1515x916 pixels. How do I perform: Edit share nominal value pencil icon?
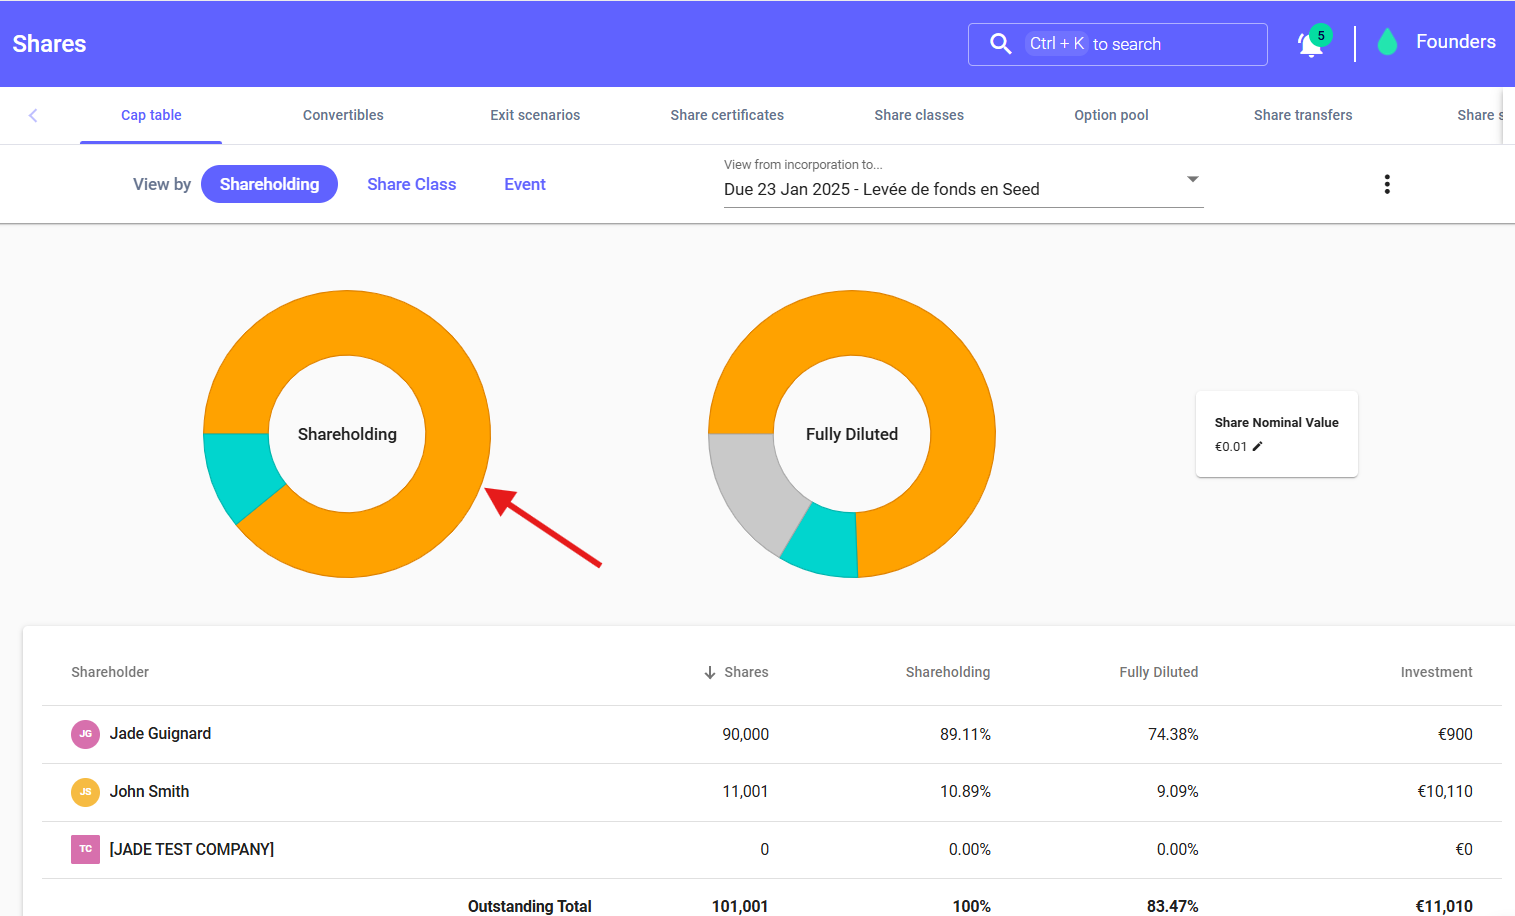point(1257,447)
